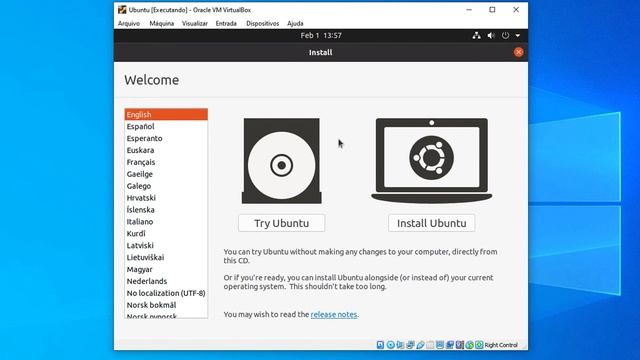This screenshot has width=640, height=360.
Task: Open the release notes link
Action: point(334,314)
